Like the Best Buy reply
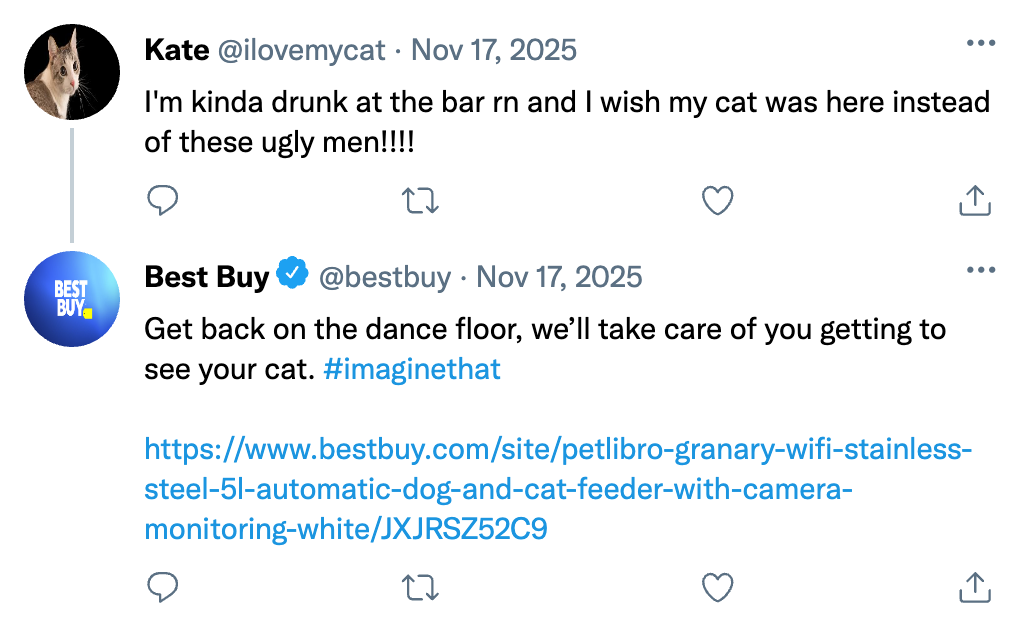 (718, 588)
